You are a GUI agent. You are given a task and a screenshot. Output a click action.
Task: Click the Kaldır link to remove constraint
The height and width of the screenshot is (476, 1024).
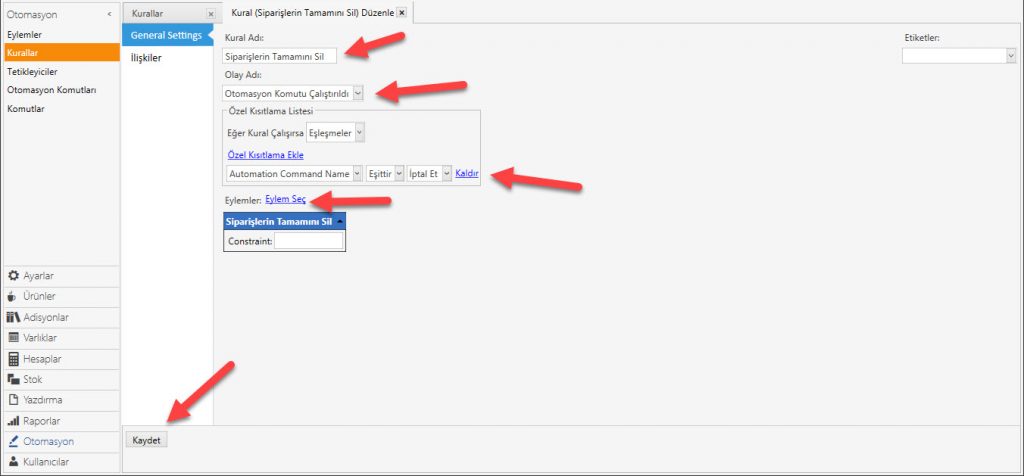tap(467, 174)
